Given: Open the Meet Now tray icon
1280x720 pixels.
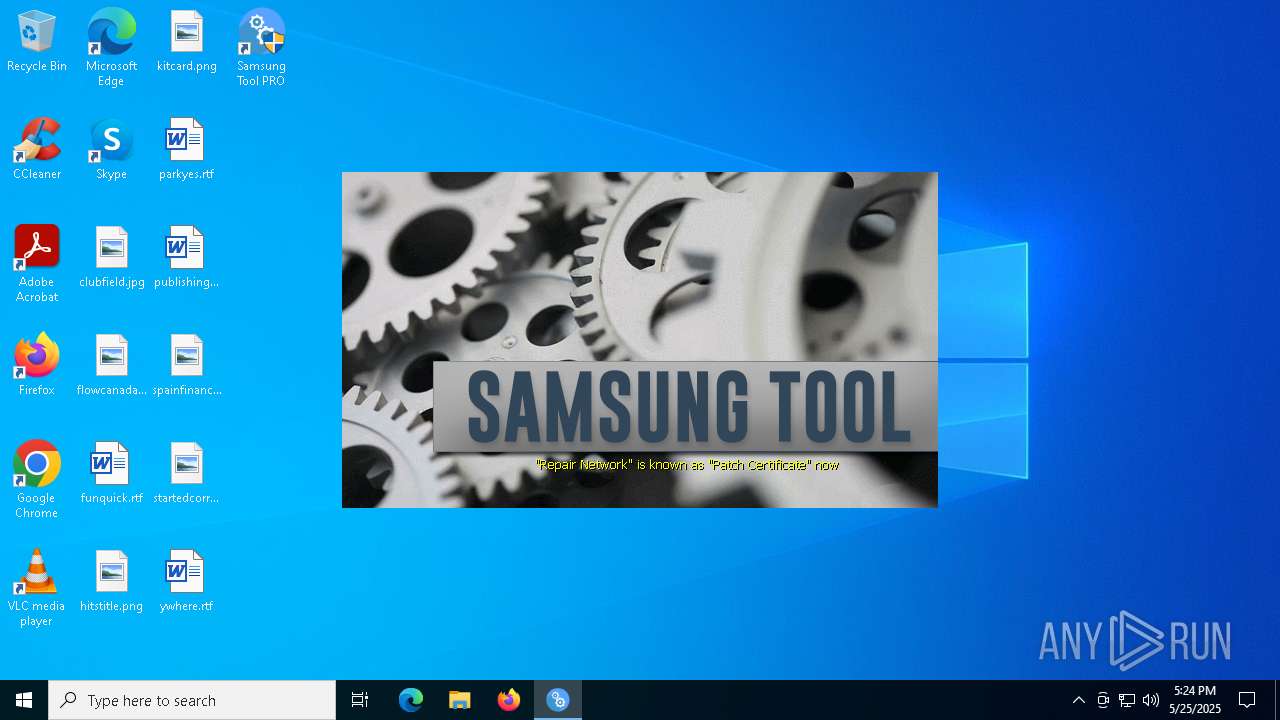Looking at the screenshot, I should click(1103, 700).
